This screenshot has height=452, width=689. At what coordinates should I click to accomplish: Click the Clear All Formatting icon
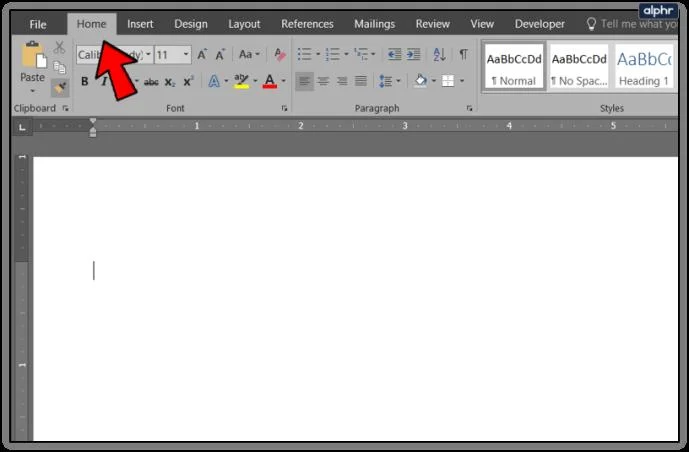click(279, 54)
